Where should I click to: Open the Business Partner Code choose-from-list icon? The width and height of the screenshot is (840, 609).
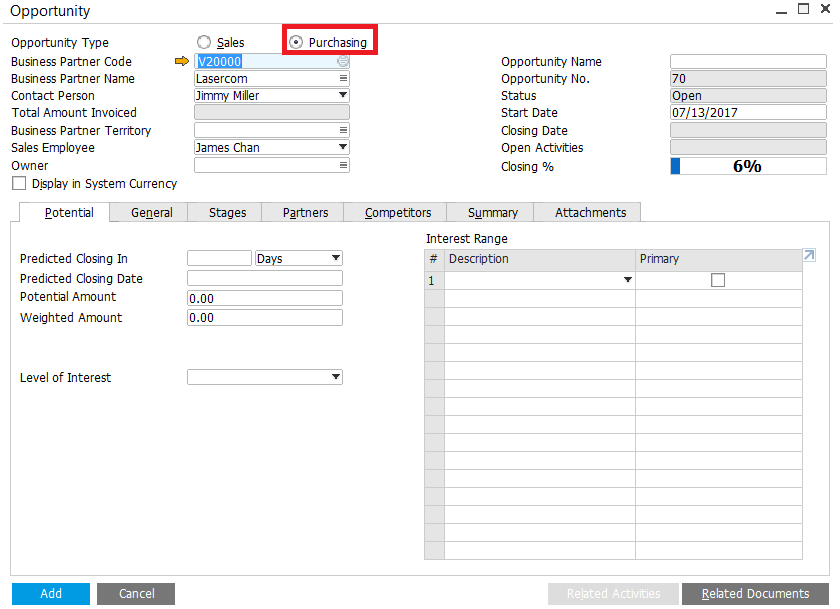343,62
